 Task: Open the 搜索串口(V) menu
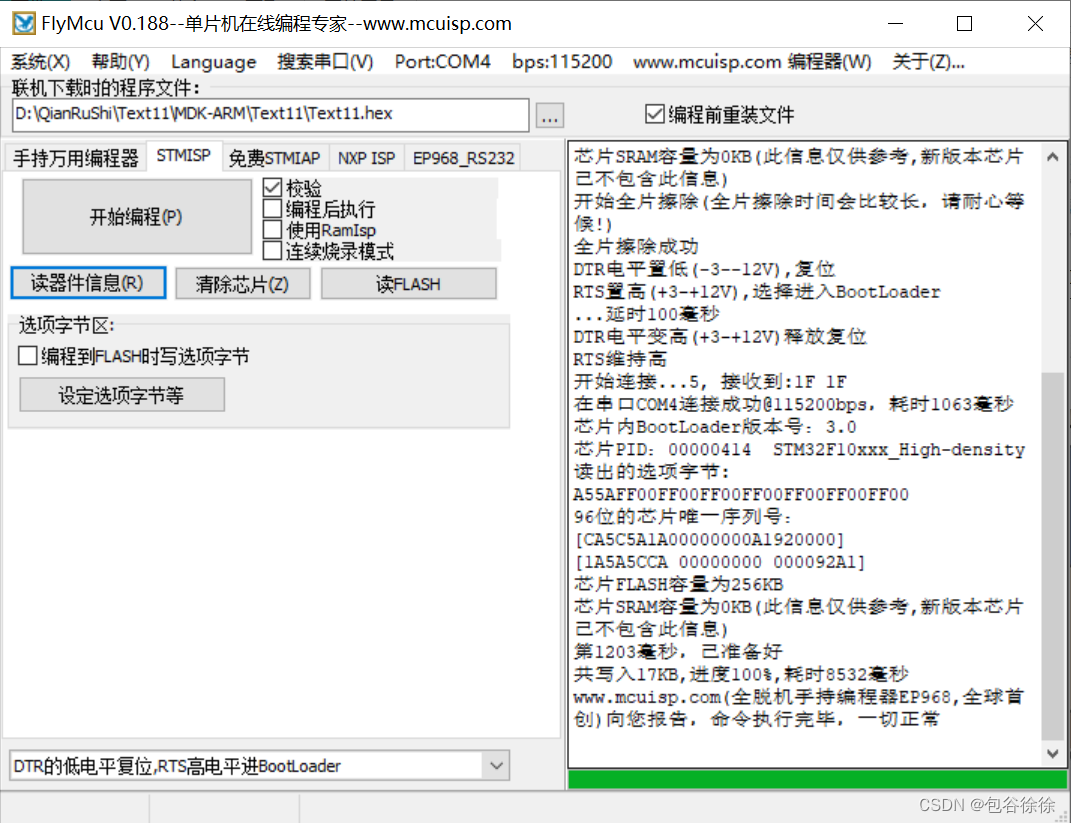325,62
